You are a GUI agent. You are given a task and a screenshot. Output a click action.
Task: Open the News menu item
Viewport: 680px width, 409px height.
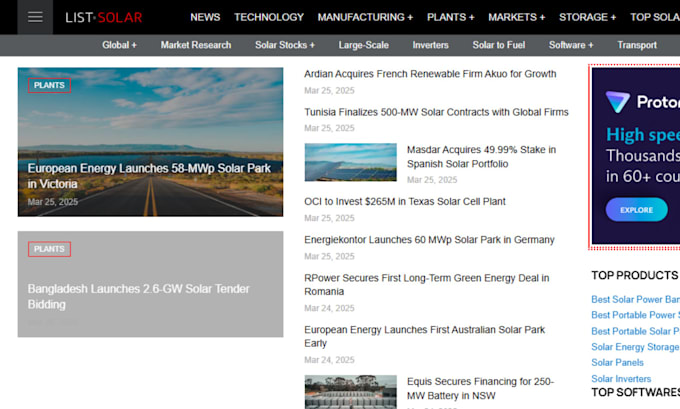coord(205,17)
